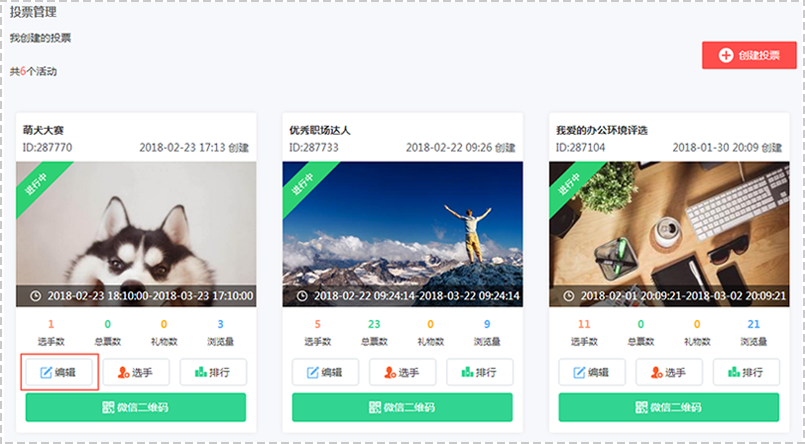This screenshot has height=444, width=805.
Task: Click the QR code icon under 萌犬大赛
Action: pos(108,408)
